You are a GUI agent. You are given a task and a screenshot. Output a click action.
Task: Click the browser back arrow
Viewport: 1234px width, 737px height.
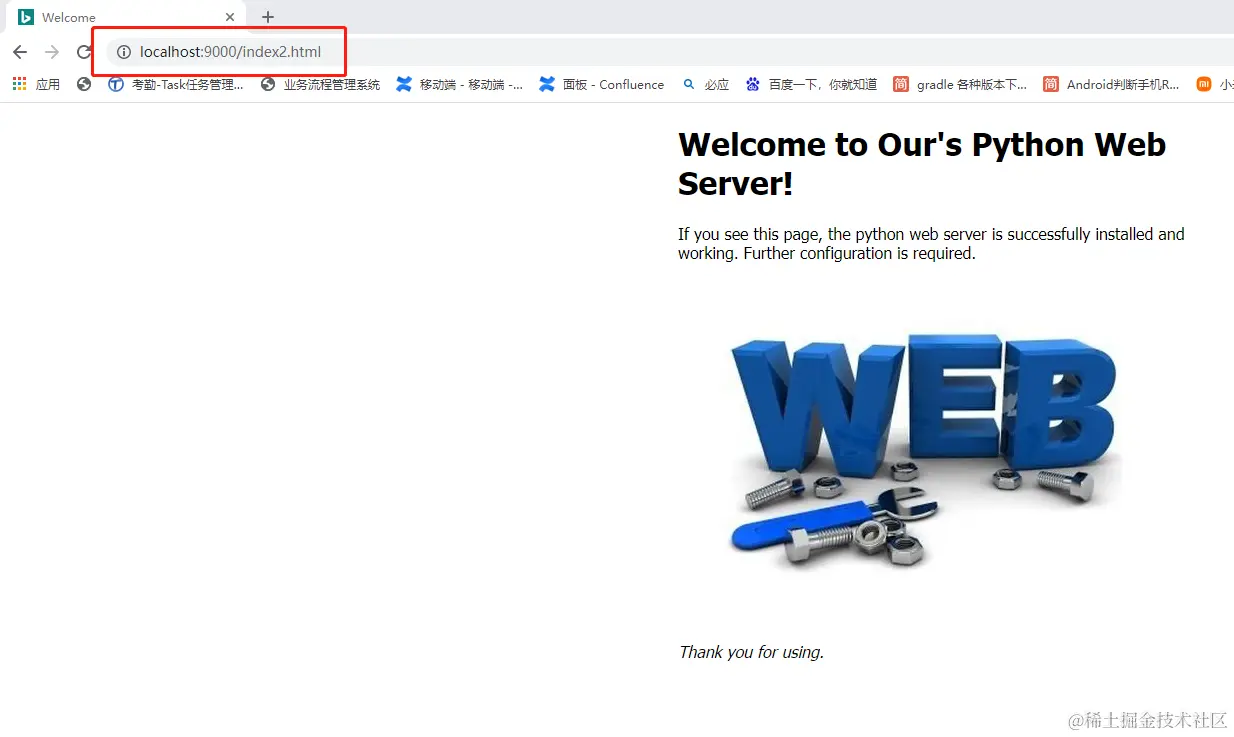pos(20,52)
